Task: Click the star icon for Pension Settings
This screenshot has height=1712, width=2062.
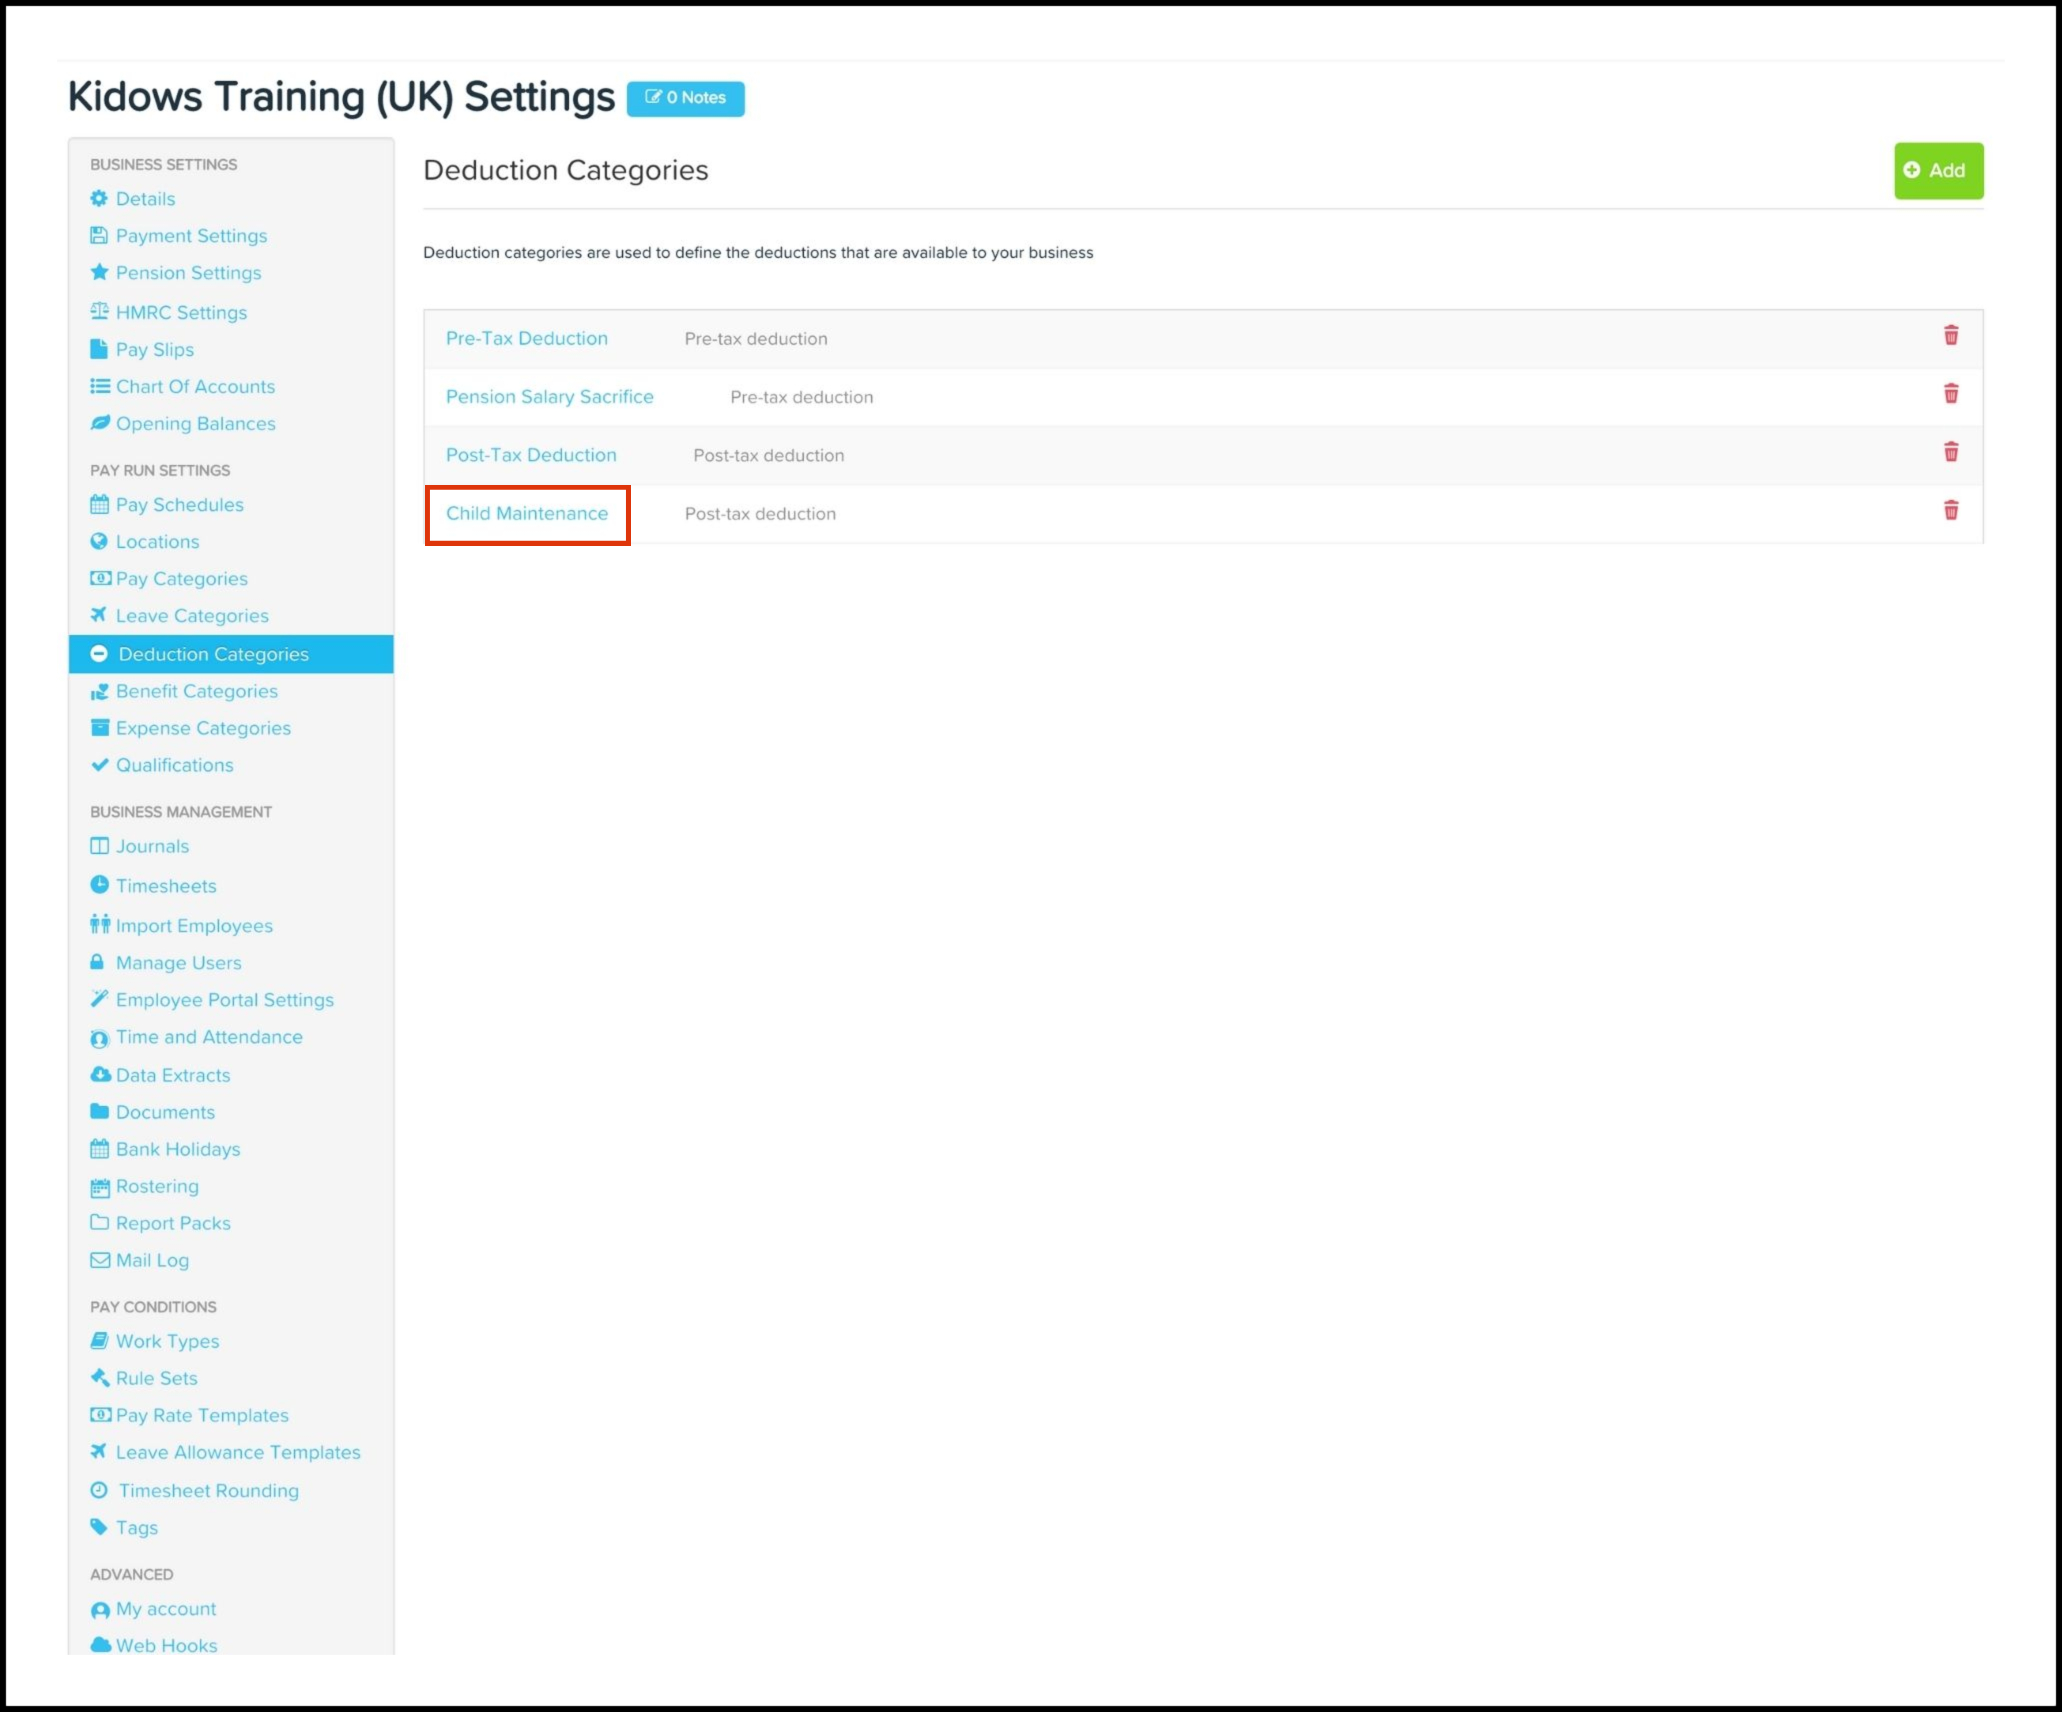Action: coord(99,272)
